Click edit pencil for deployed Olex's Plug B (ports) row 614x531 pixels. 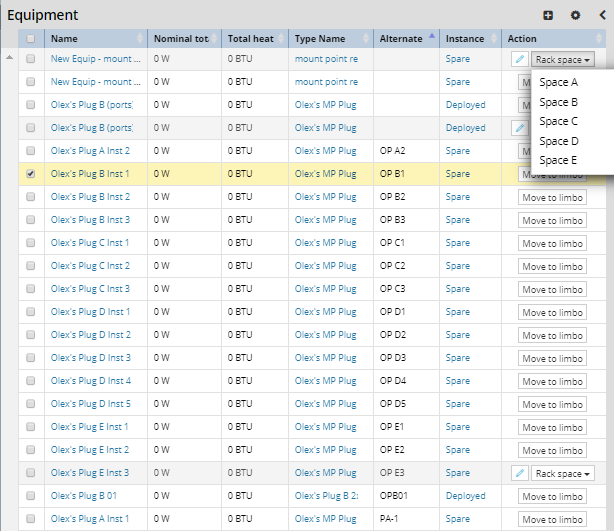(x=520, y=128)
